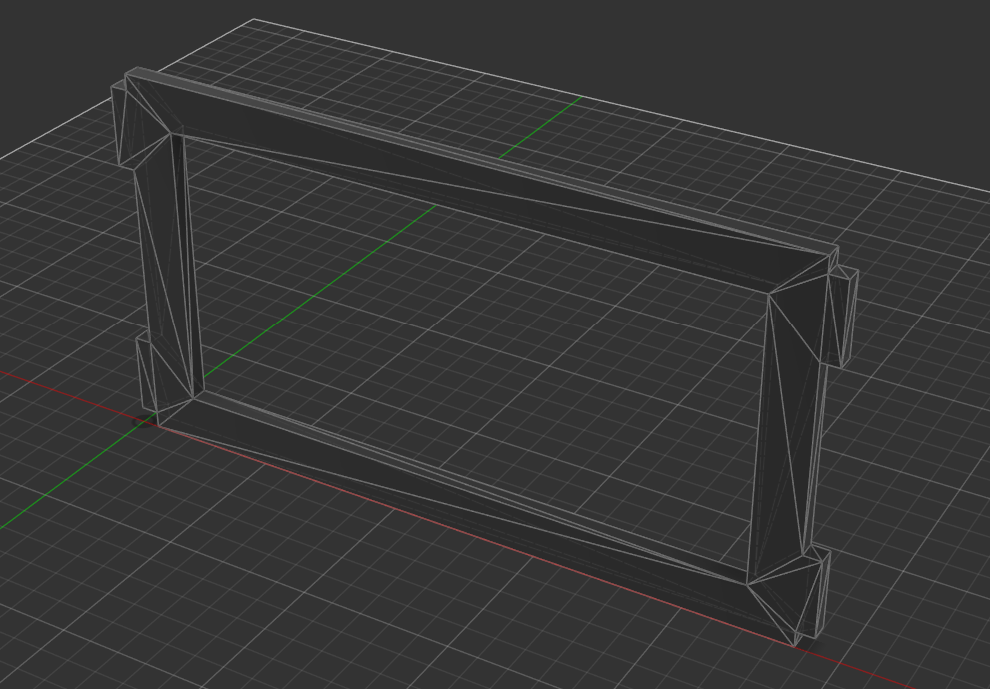
Task: Click the white boundary edge of the grid
Action: pyautogui.click(x=600, y=100)
